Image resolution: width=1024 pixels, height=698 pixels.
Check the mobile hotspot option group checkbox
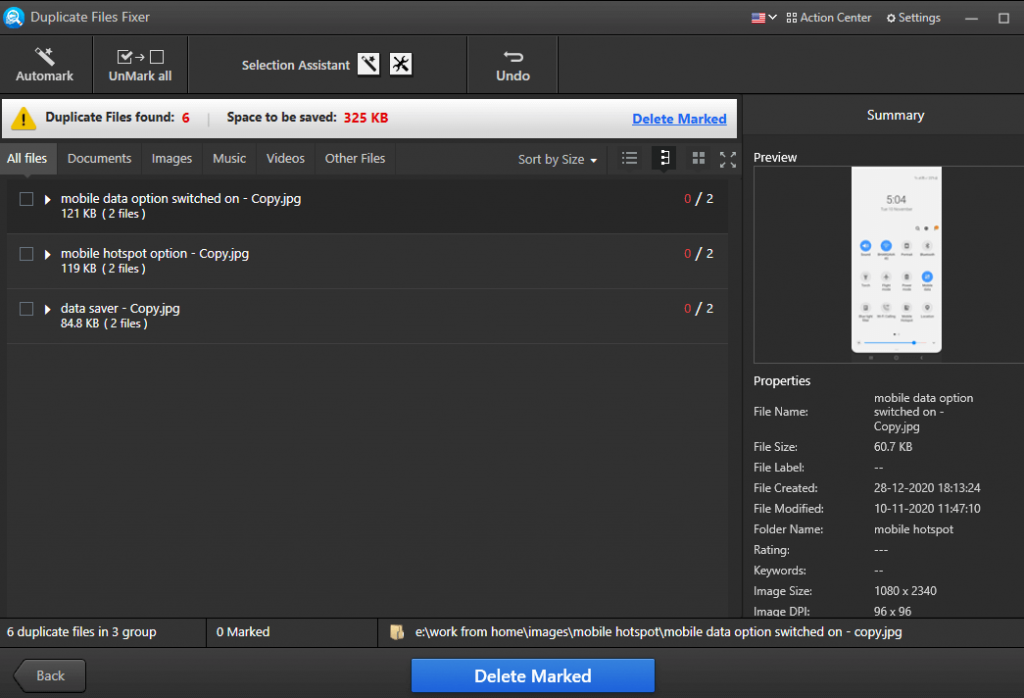[x=27, y=254]
